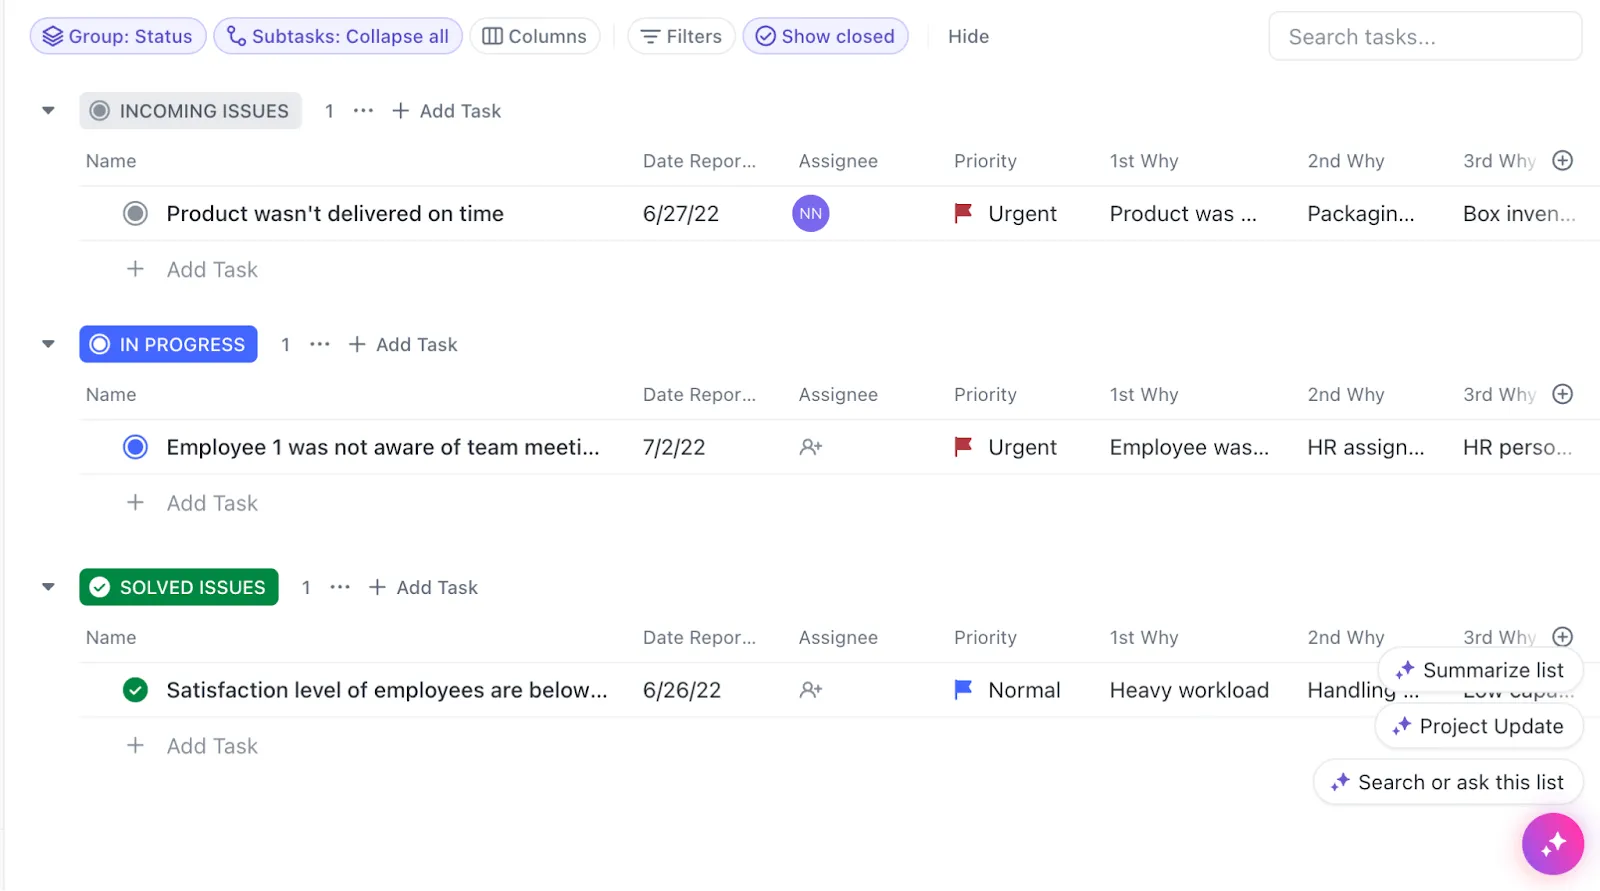Screen dimensions: 1600x891
Task: Click the 'Heavy workload' cell
Action: pos(1189,690)
